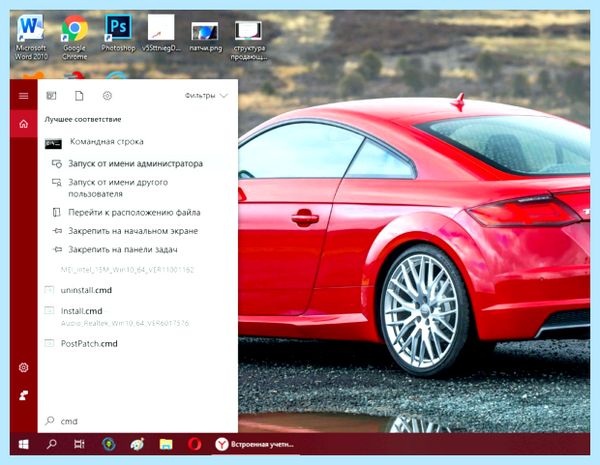Filter results by Settings gear icon
600x465 pixels.
pos(107,96)
